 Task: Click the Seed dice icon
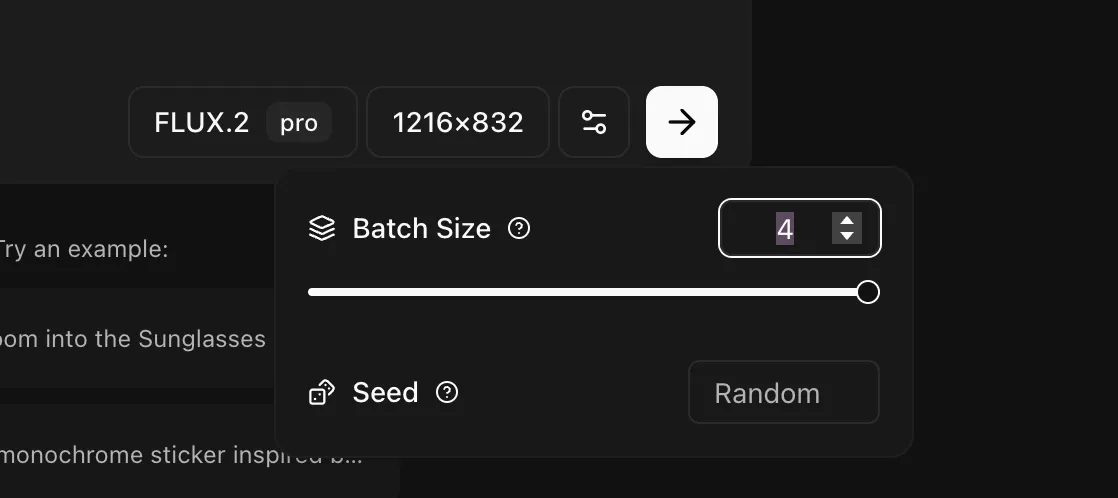321,393
